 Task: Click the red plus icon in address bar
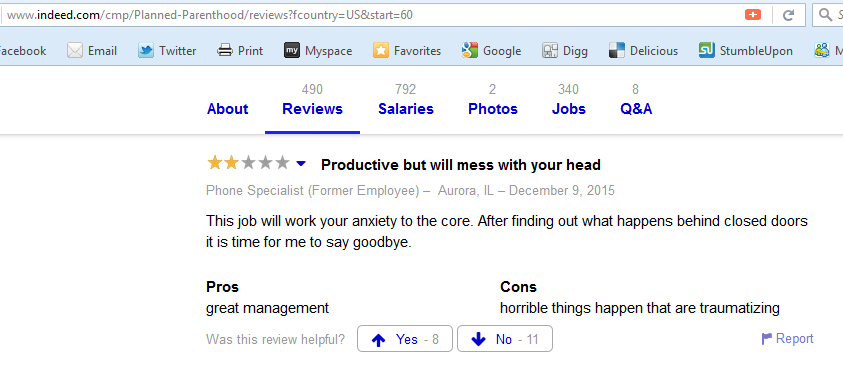pyautogui.click(x=753, y=15)
